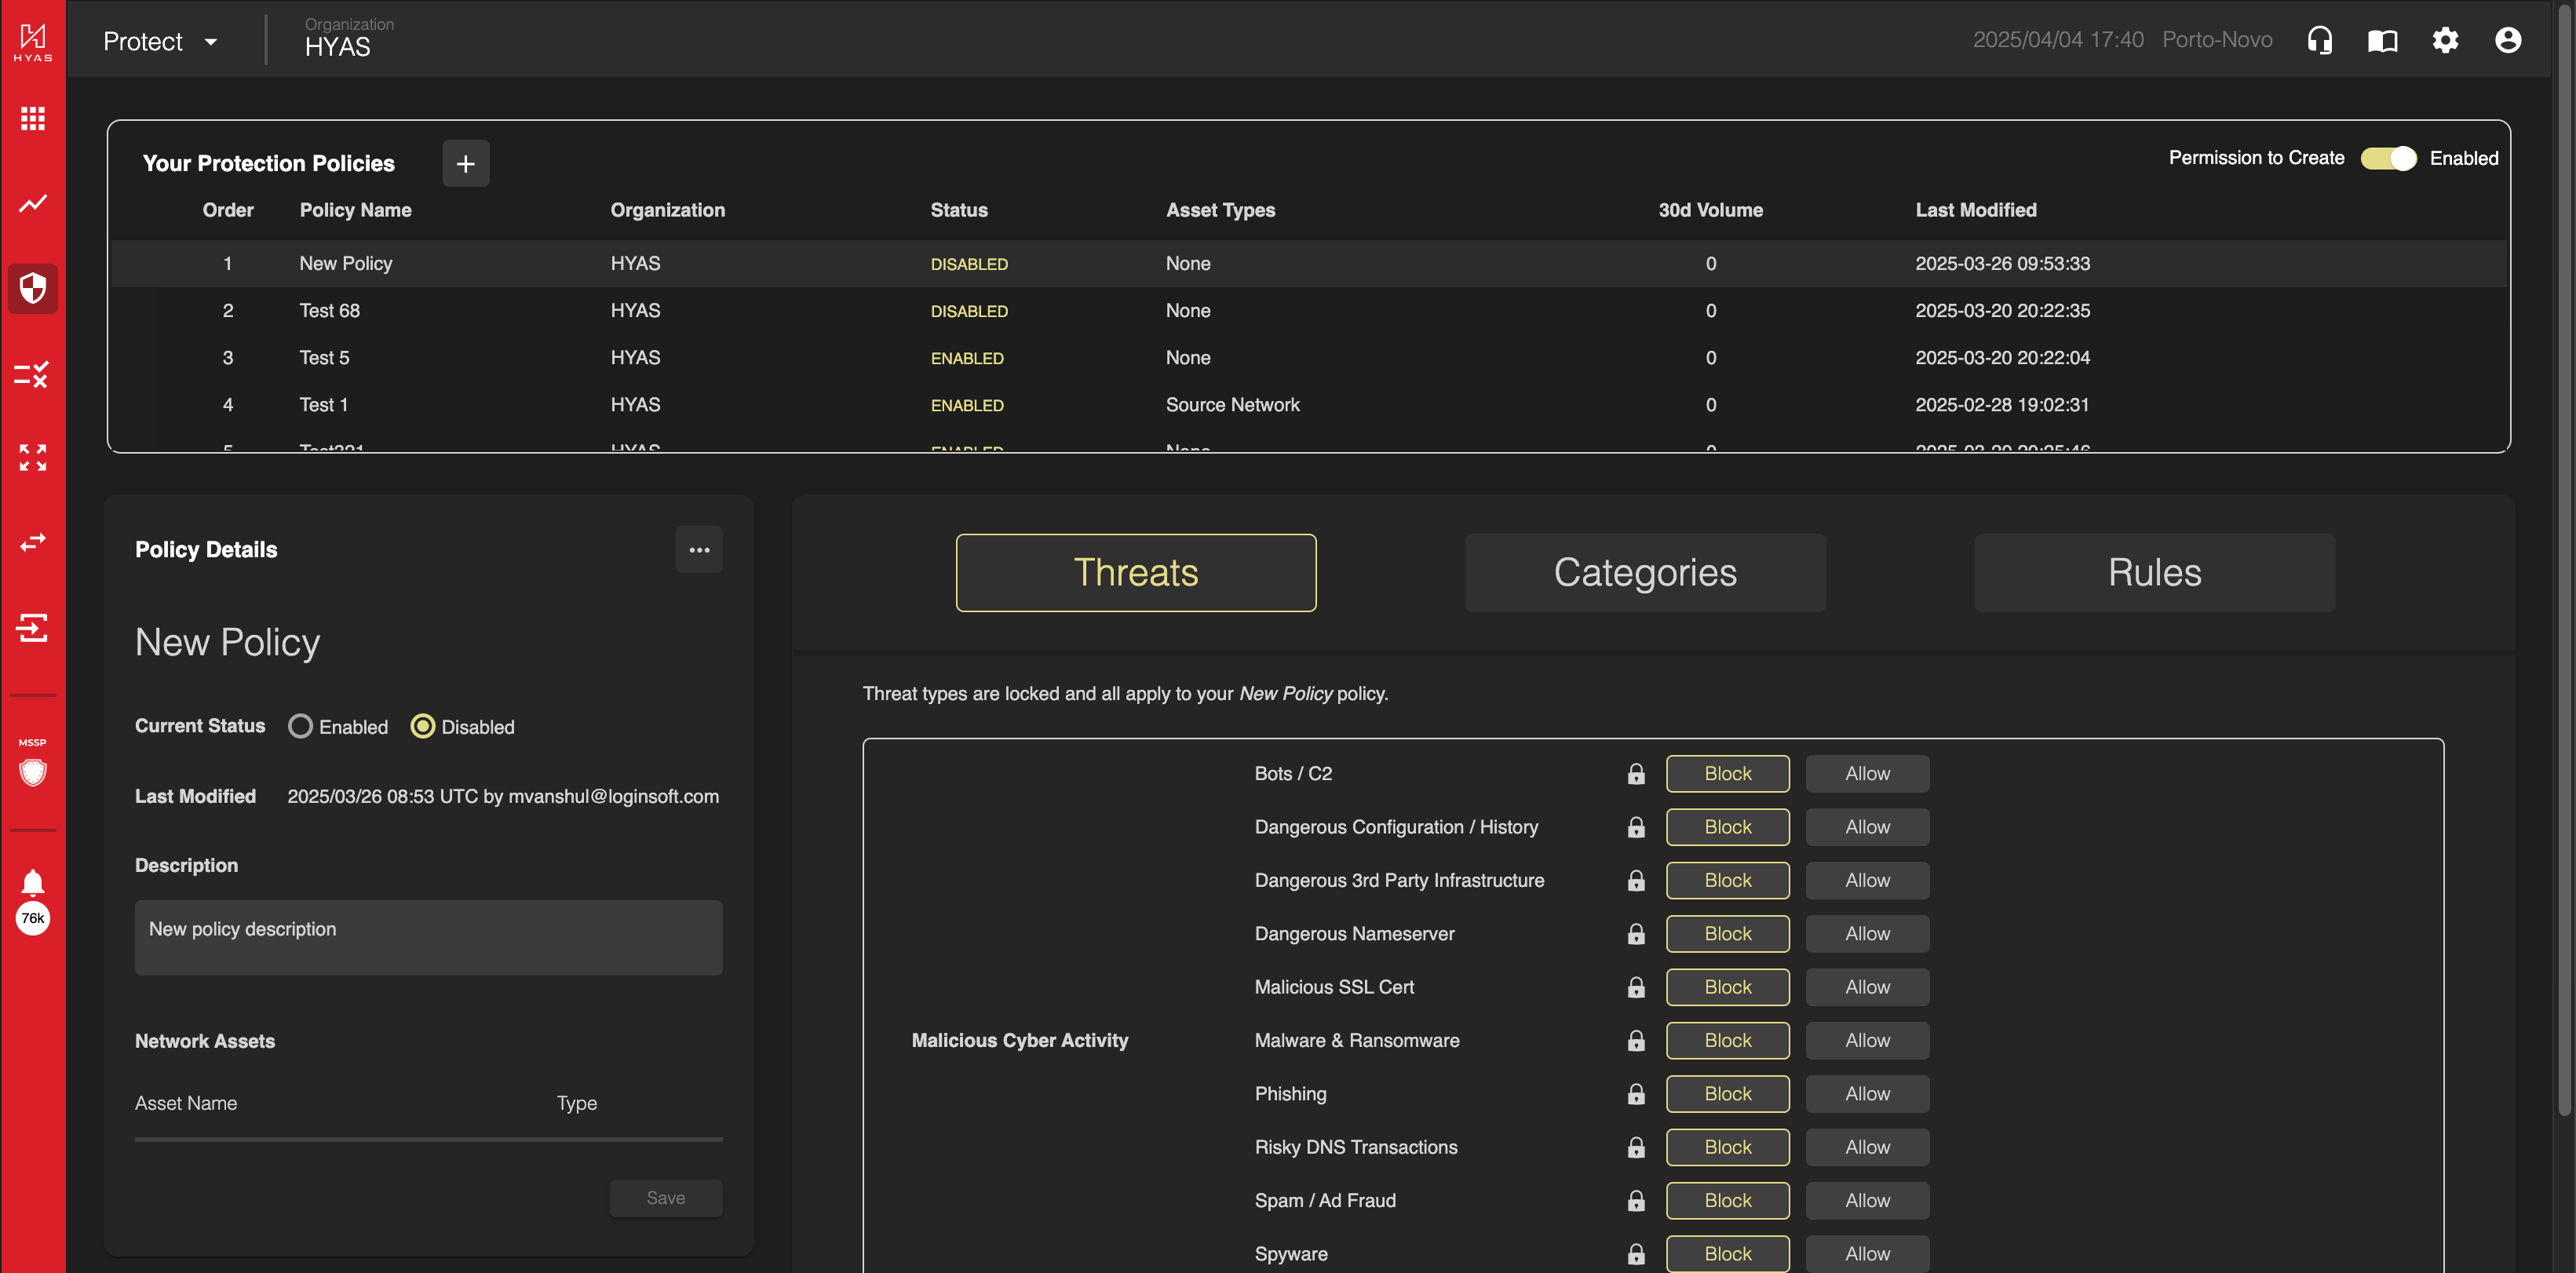Click the 30d Volume column header
The width and height of the screenshot is (2576, 1273).
1710,210
